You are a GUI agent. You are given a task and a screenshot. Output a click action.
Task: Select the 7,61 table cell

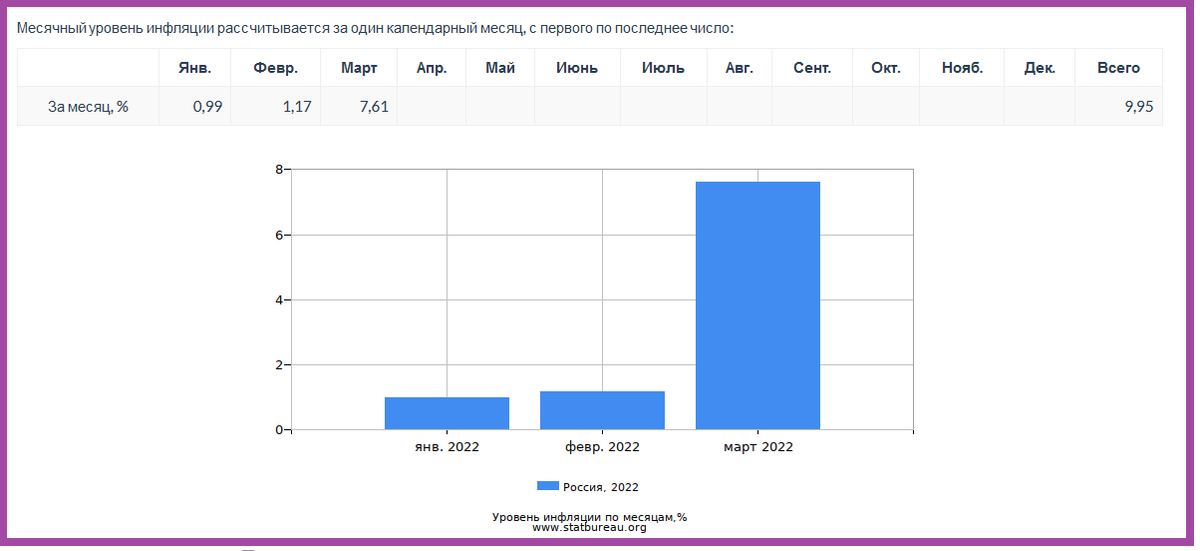[359, 106]
